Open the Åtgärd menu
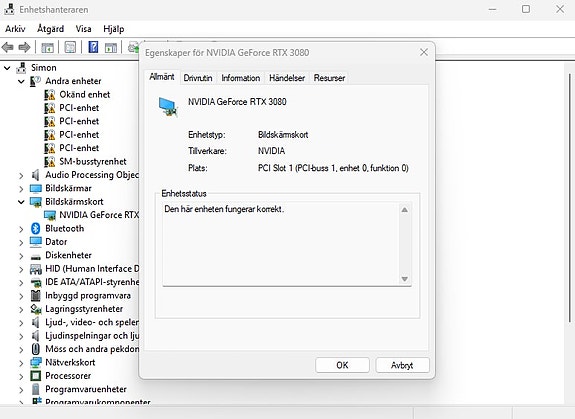 (50, 29)
